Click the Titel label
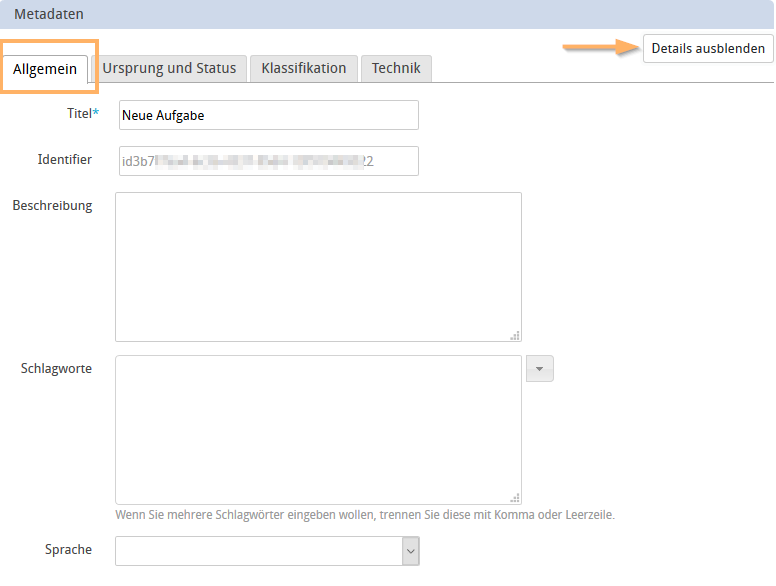This screenshot has width=776, height=586. (83, 113)
